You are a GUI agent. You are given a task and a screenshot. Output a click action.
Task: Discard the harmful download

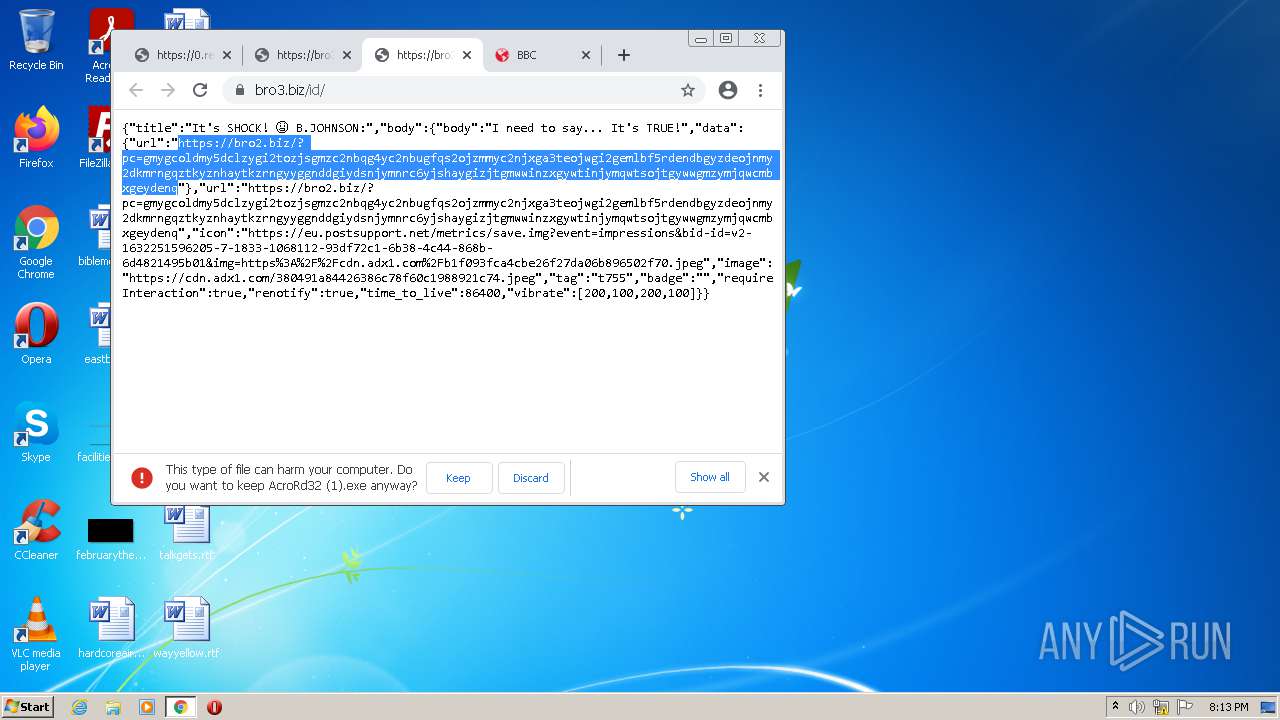tap(531, 478)
